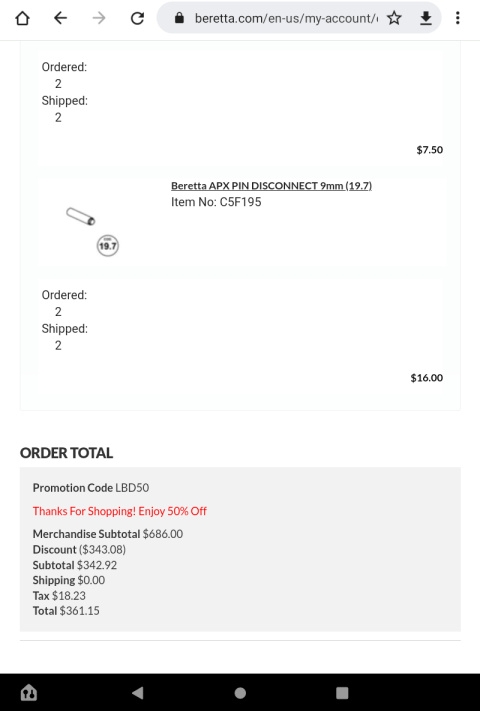Click the Promotion Code LBD50 text
480x711 pixels.
click(x=91, y=487)
